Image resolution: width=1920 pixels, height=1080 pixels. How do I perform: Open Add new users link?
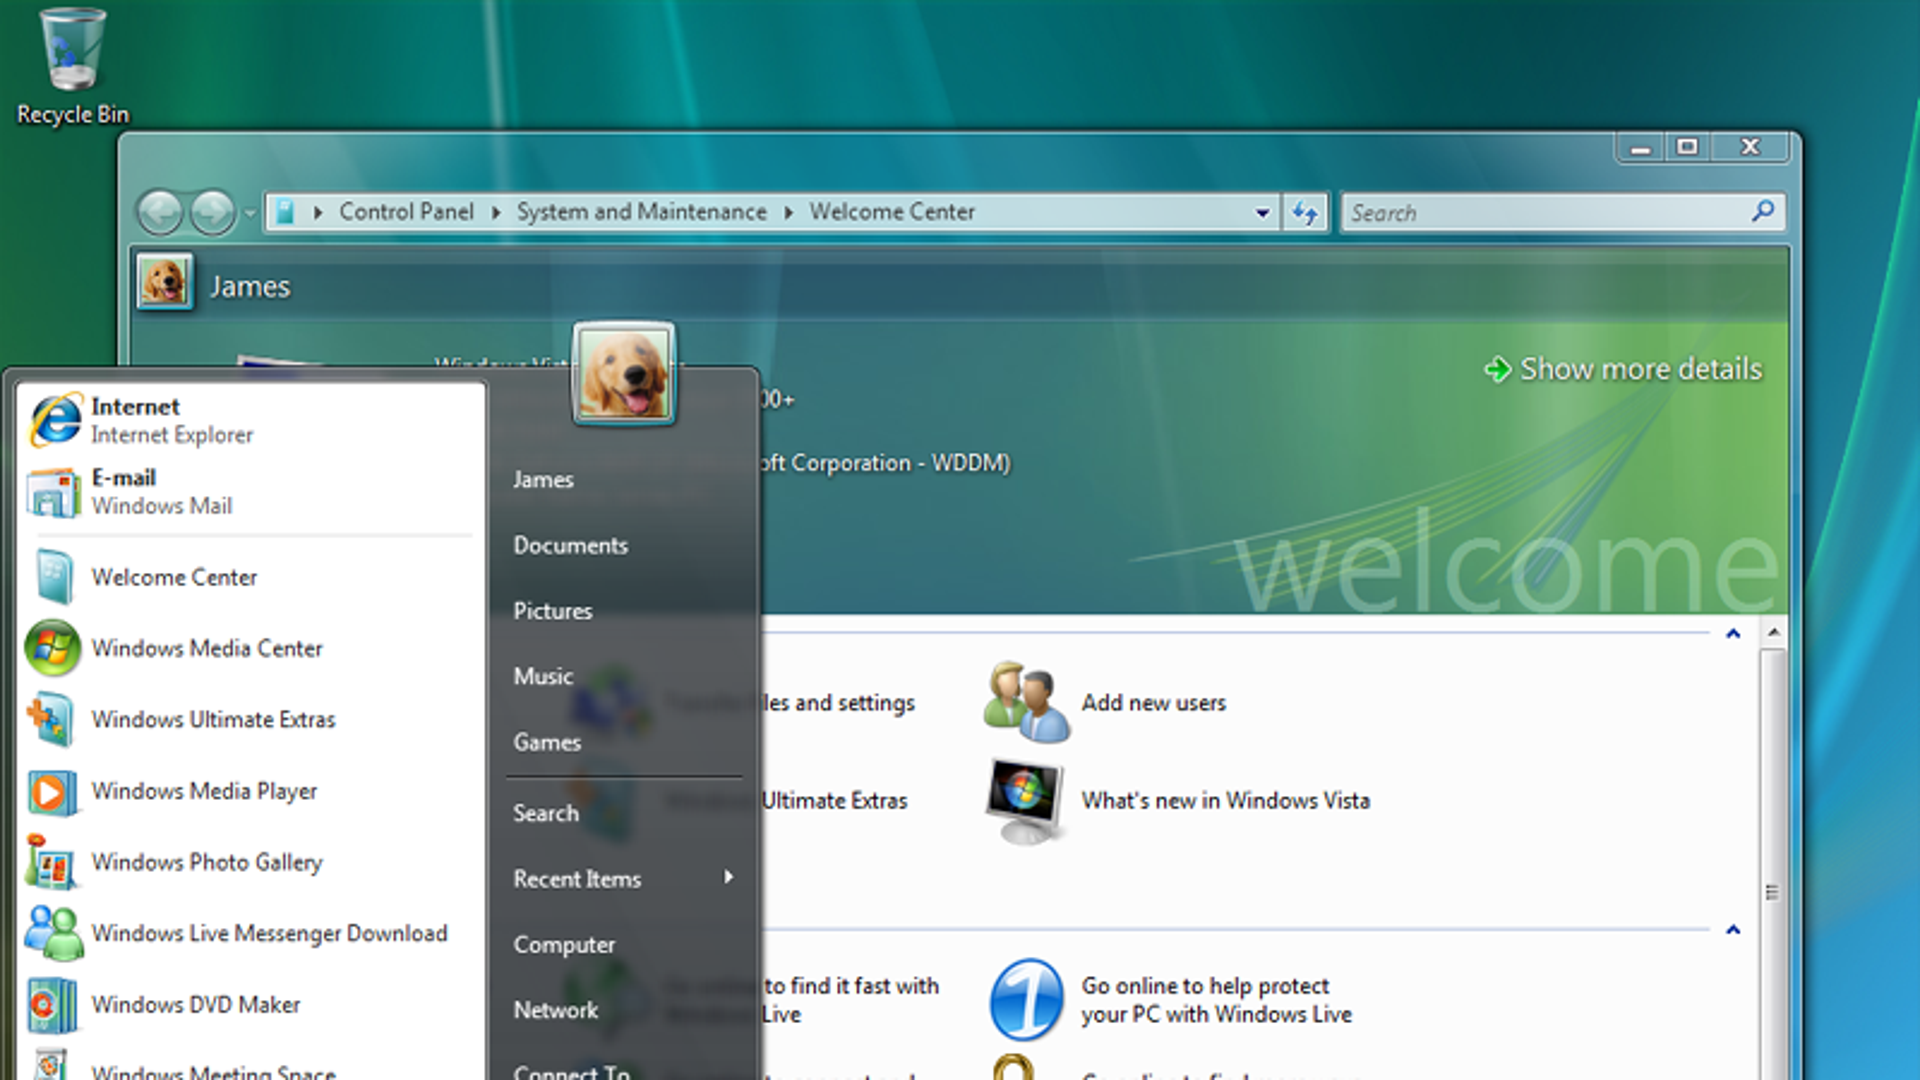point(1153,703)
